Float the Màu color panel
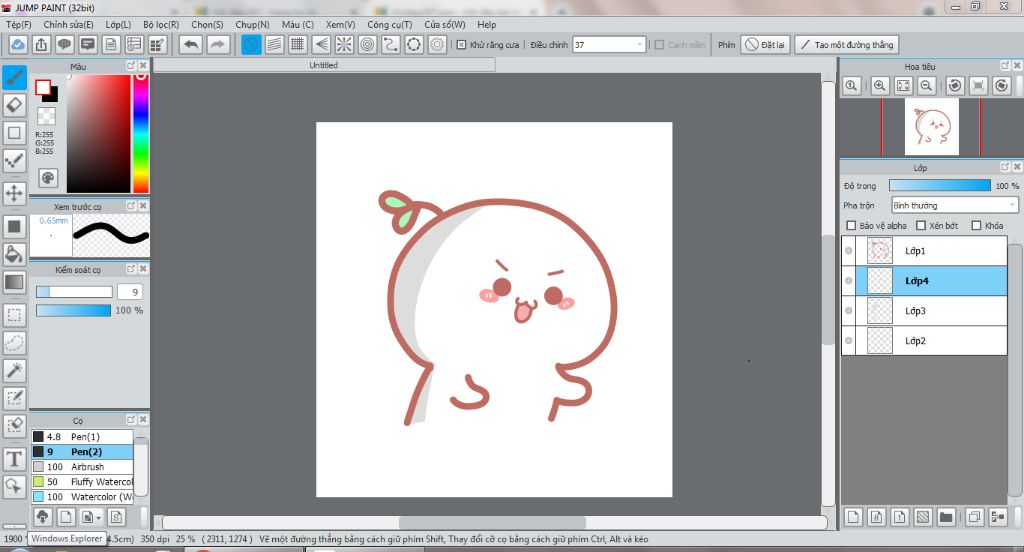This screenshot has height=552, width=1024. pyautogui.click(x=131, y=66)
